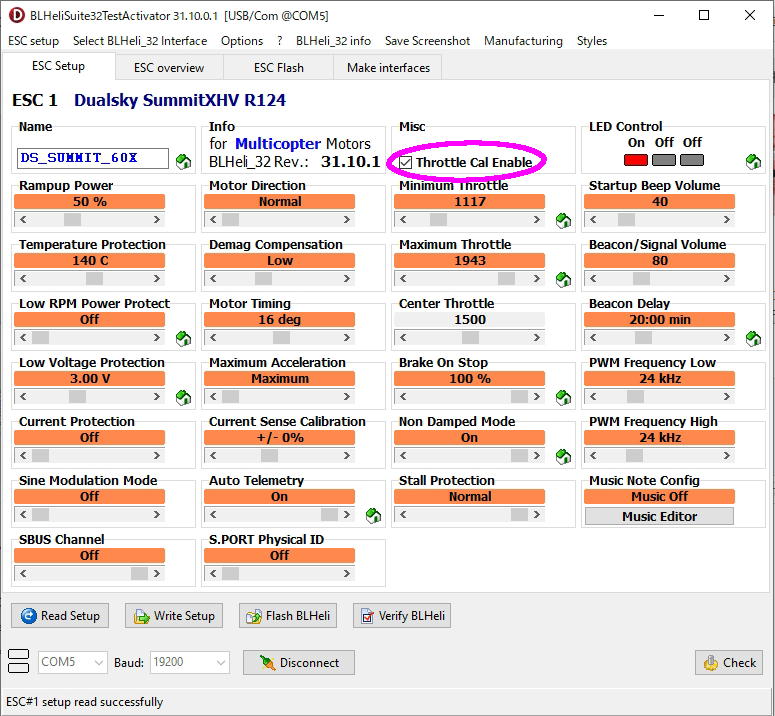Click the house icon beside Auto Telemetry
Screen dimensions: 775x716
373,515
